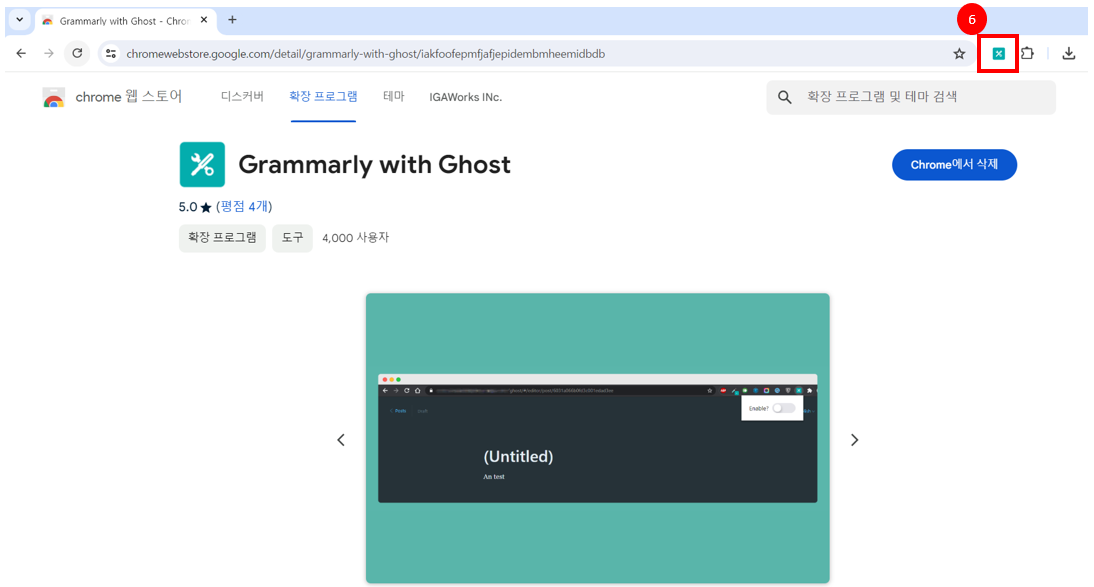Click the extension screenshot preview image

coord(597,438)
